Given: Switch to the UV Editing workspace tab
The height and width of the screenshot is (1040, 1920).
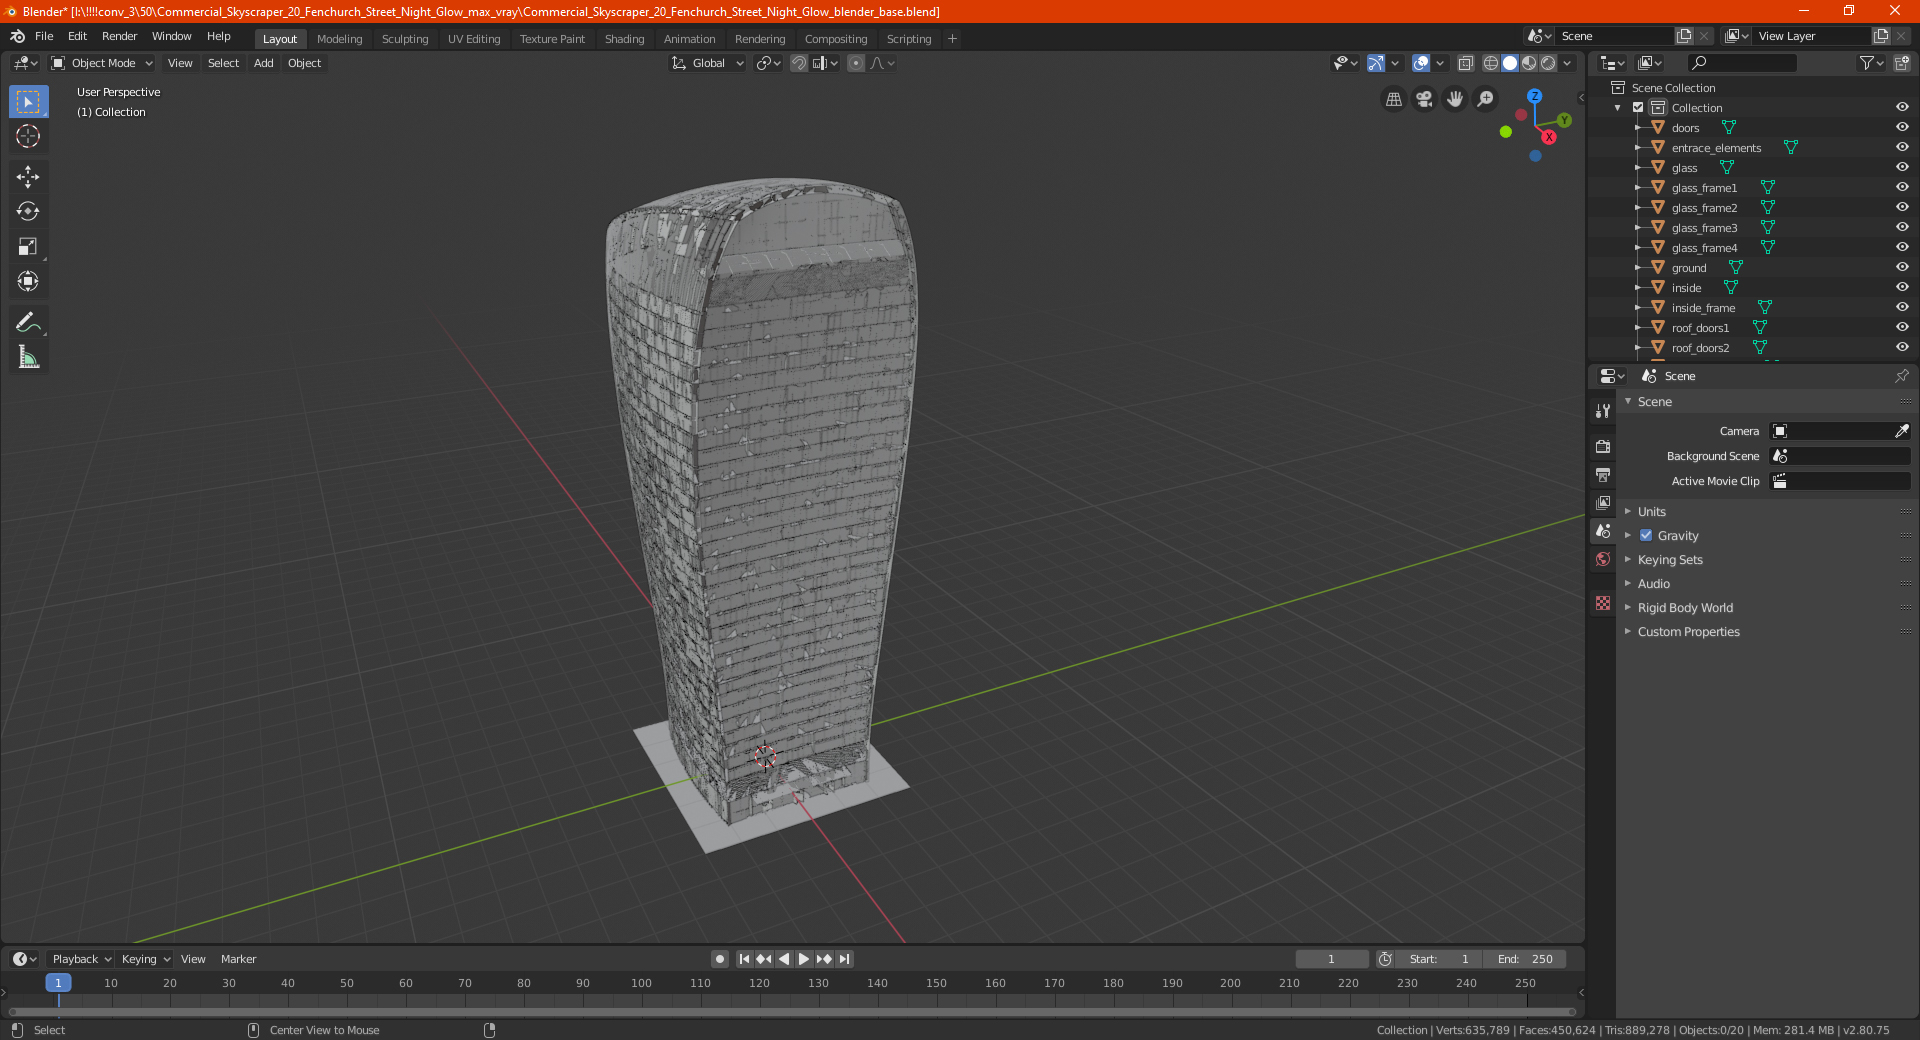Looking at the screenshot, I should (x=474, y=39).
